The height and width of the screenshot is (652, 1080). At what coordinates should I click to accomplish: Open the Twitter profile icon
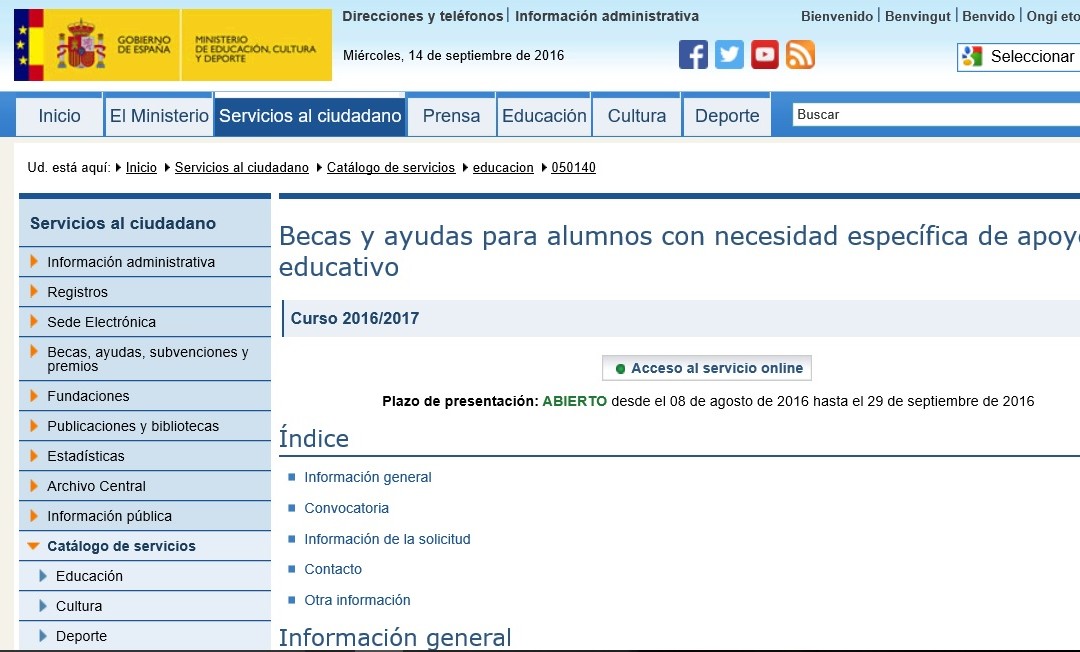(x=729, y=54)
